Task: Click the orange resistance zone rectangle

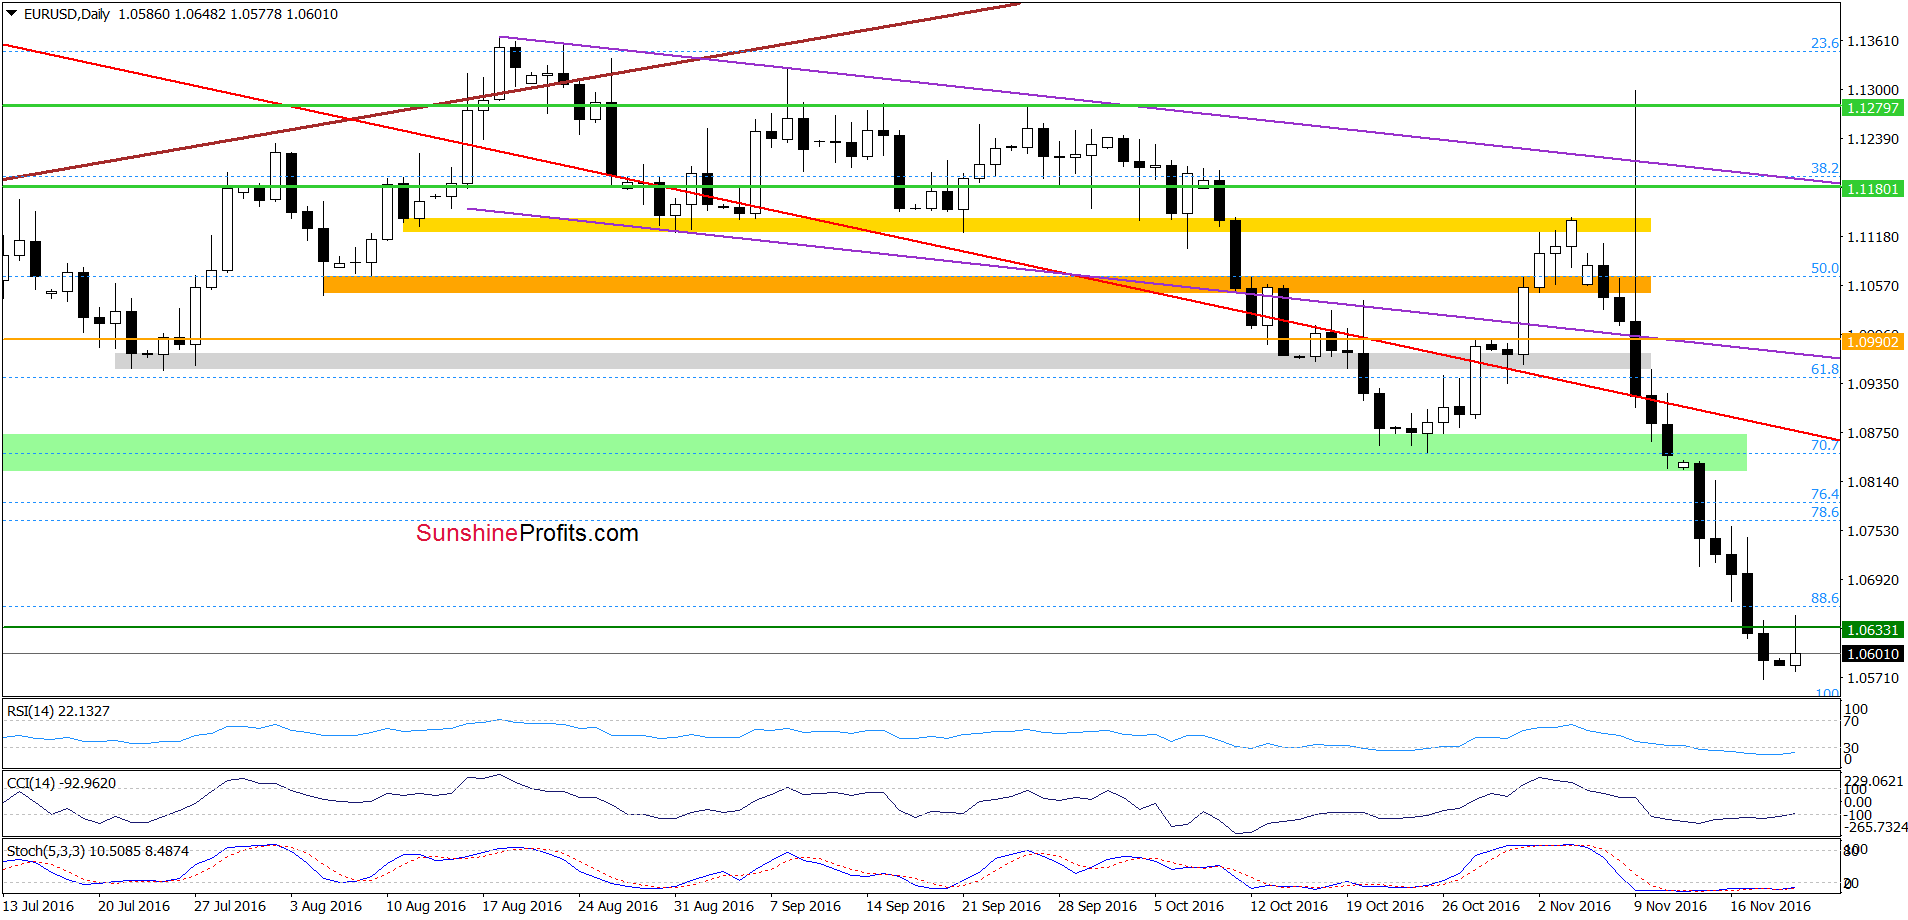Action: point(987,285)
